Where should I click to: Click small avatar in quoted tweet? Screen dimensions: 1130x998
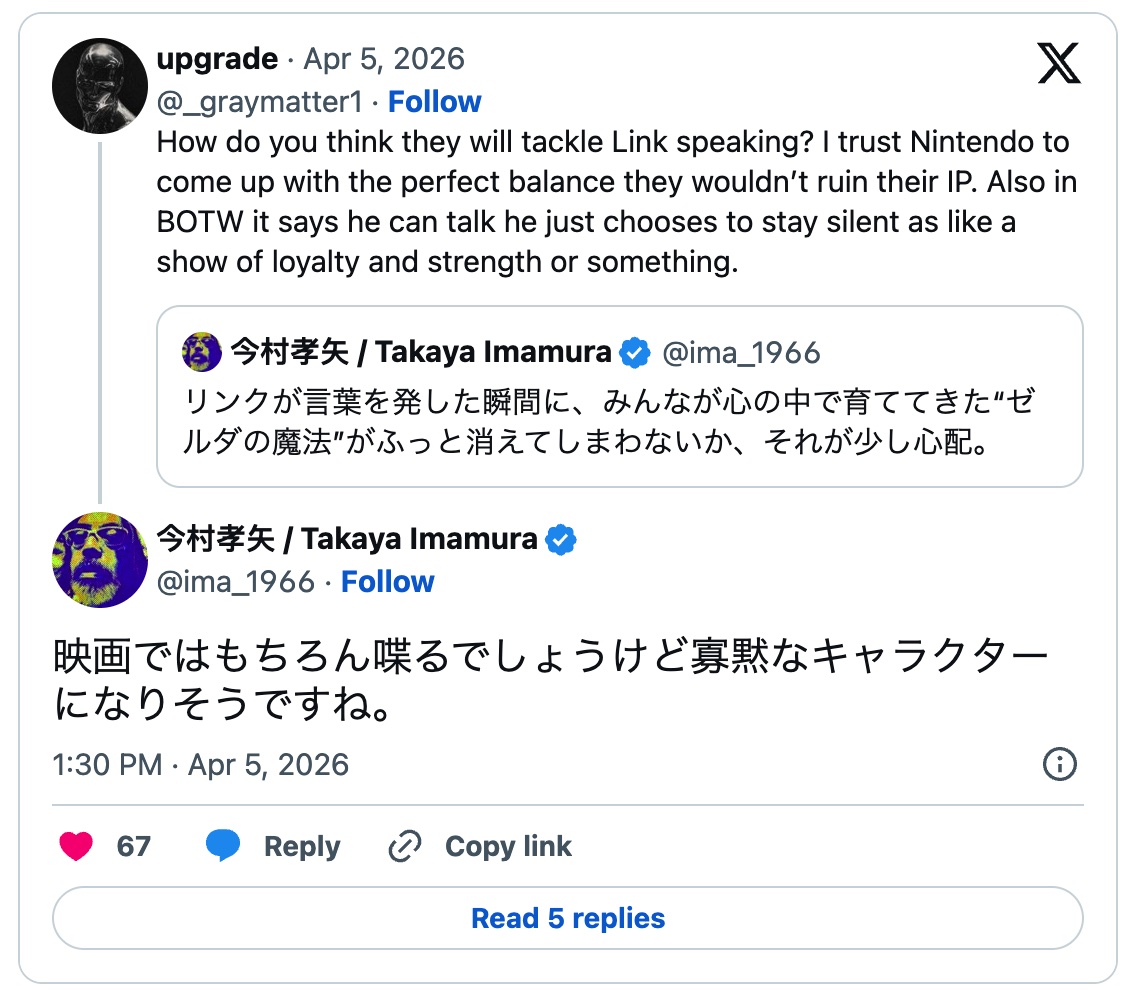(202, 352)
